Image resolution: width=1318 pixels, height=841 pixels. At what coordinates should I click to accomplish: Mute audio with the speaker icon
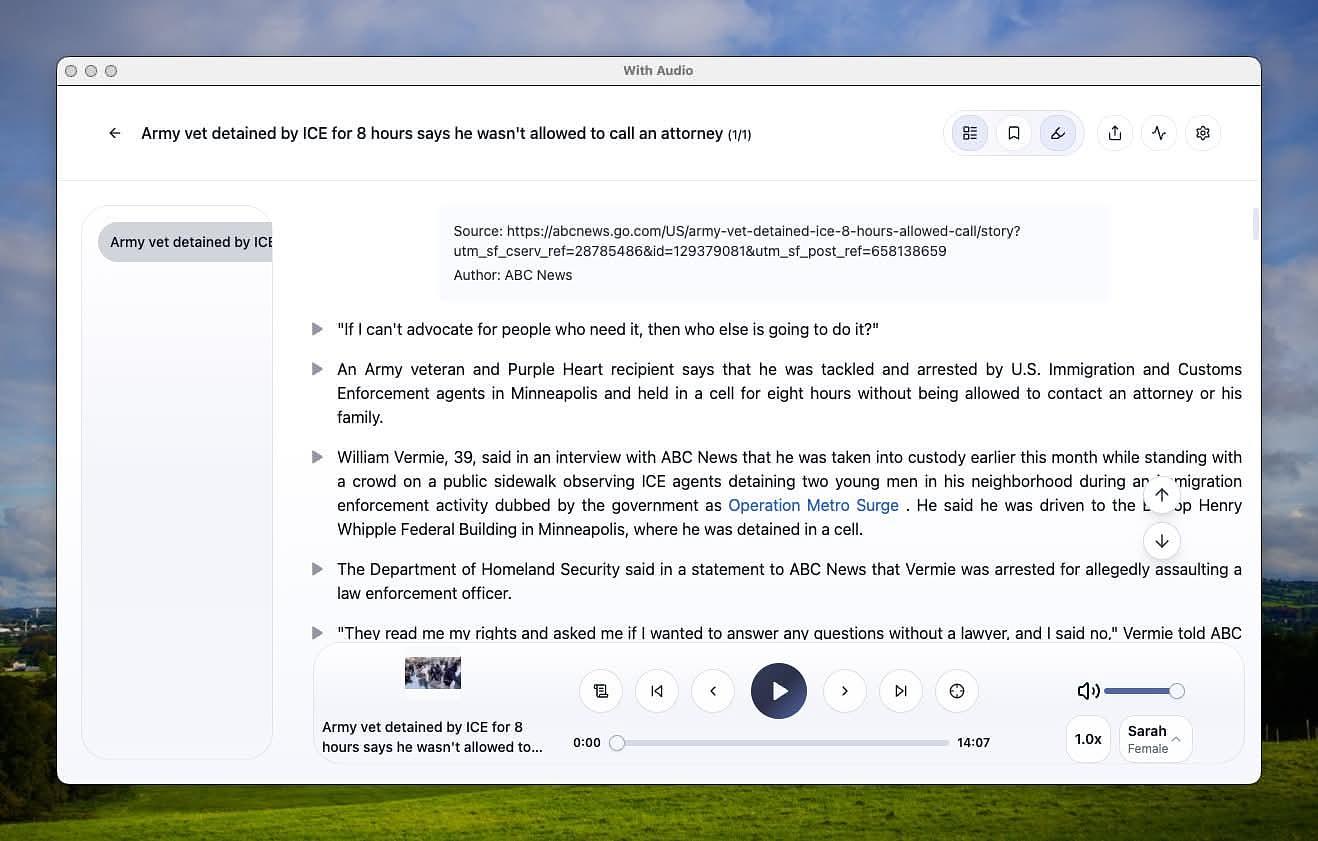click(x=1087, y=691)
